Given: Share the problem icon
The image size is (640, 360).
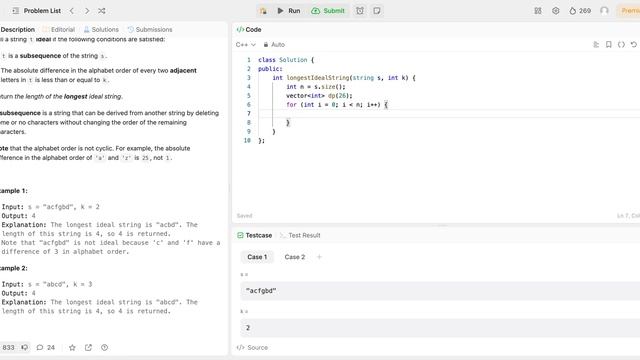Looking at the screenshot, I should click(88, 347).
